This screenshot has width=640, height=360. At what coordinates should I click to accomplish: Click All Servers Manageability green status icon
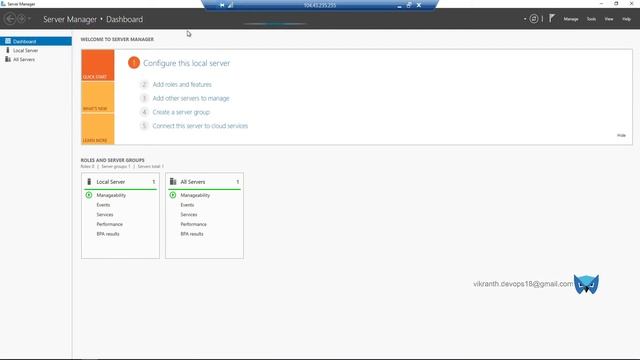click(173, 195)
